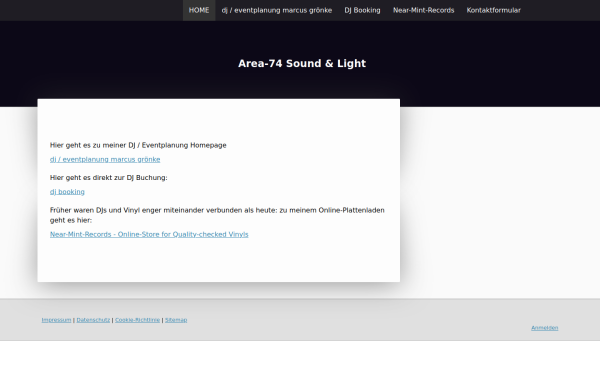
Task: Follow the 'dj / eventplanung marcus grönke' body link
Action: coord(105,160)
